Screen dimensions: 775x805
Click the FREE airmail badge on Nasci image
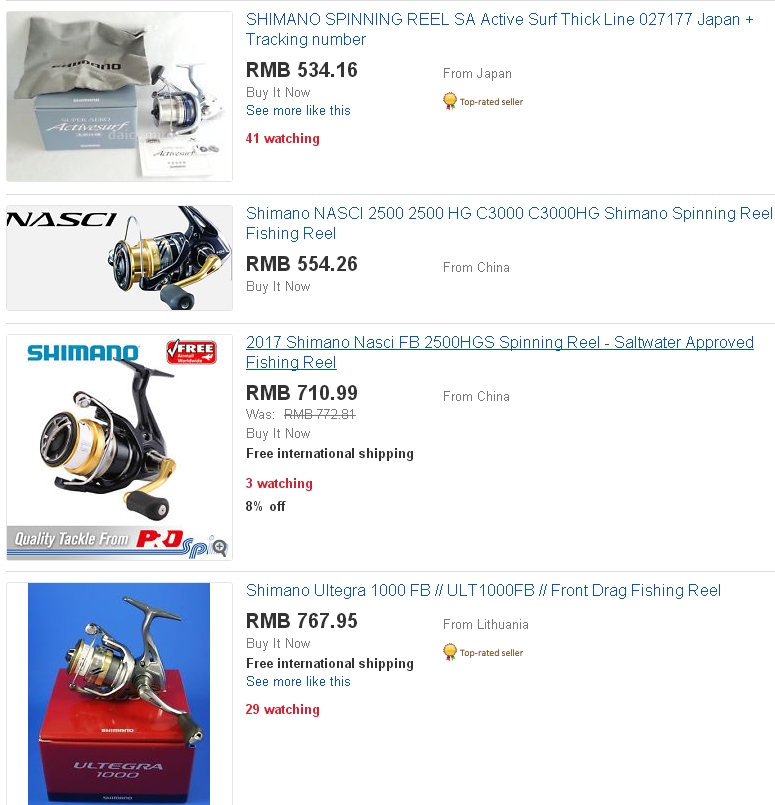(x=191, y=352)
